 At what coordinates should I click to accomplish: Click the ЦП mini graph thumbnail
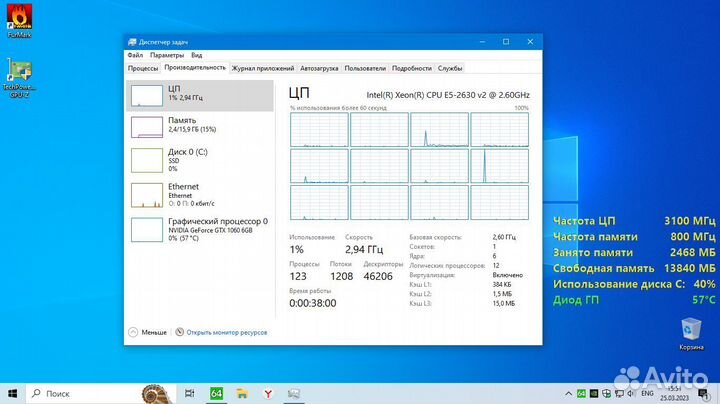[x=147, y=96]
